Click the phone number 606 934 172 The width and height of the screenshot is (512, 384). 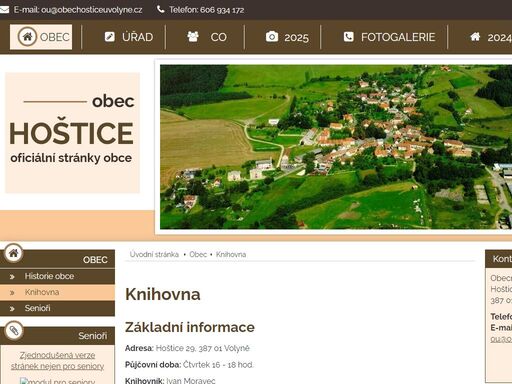click(222, 10)
